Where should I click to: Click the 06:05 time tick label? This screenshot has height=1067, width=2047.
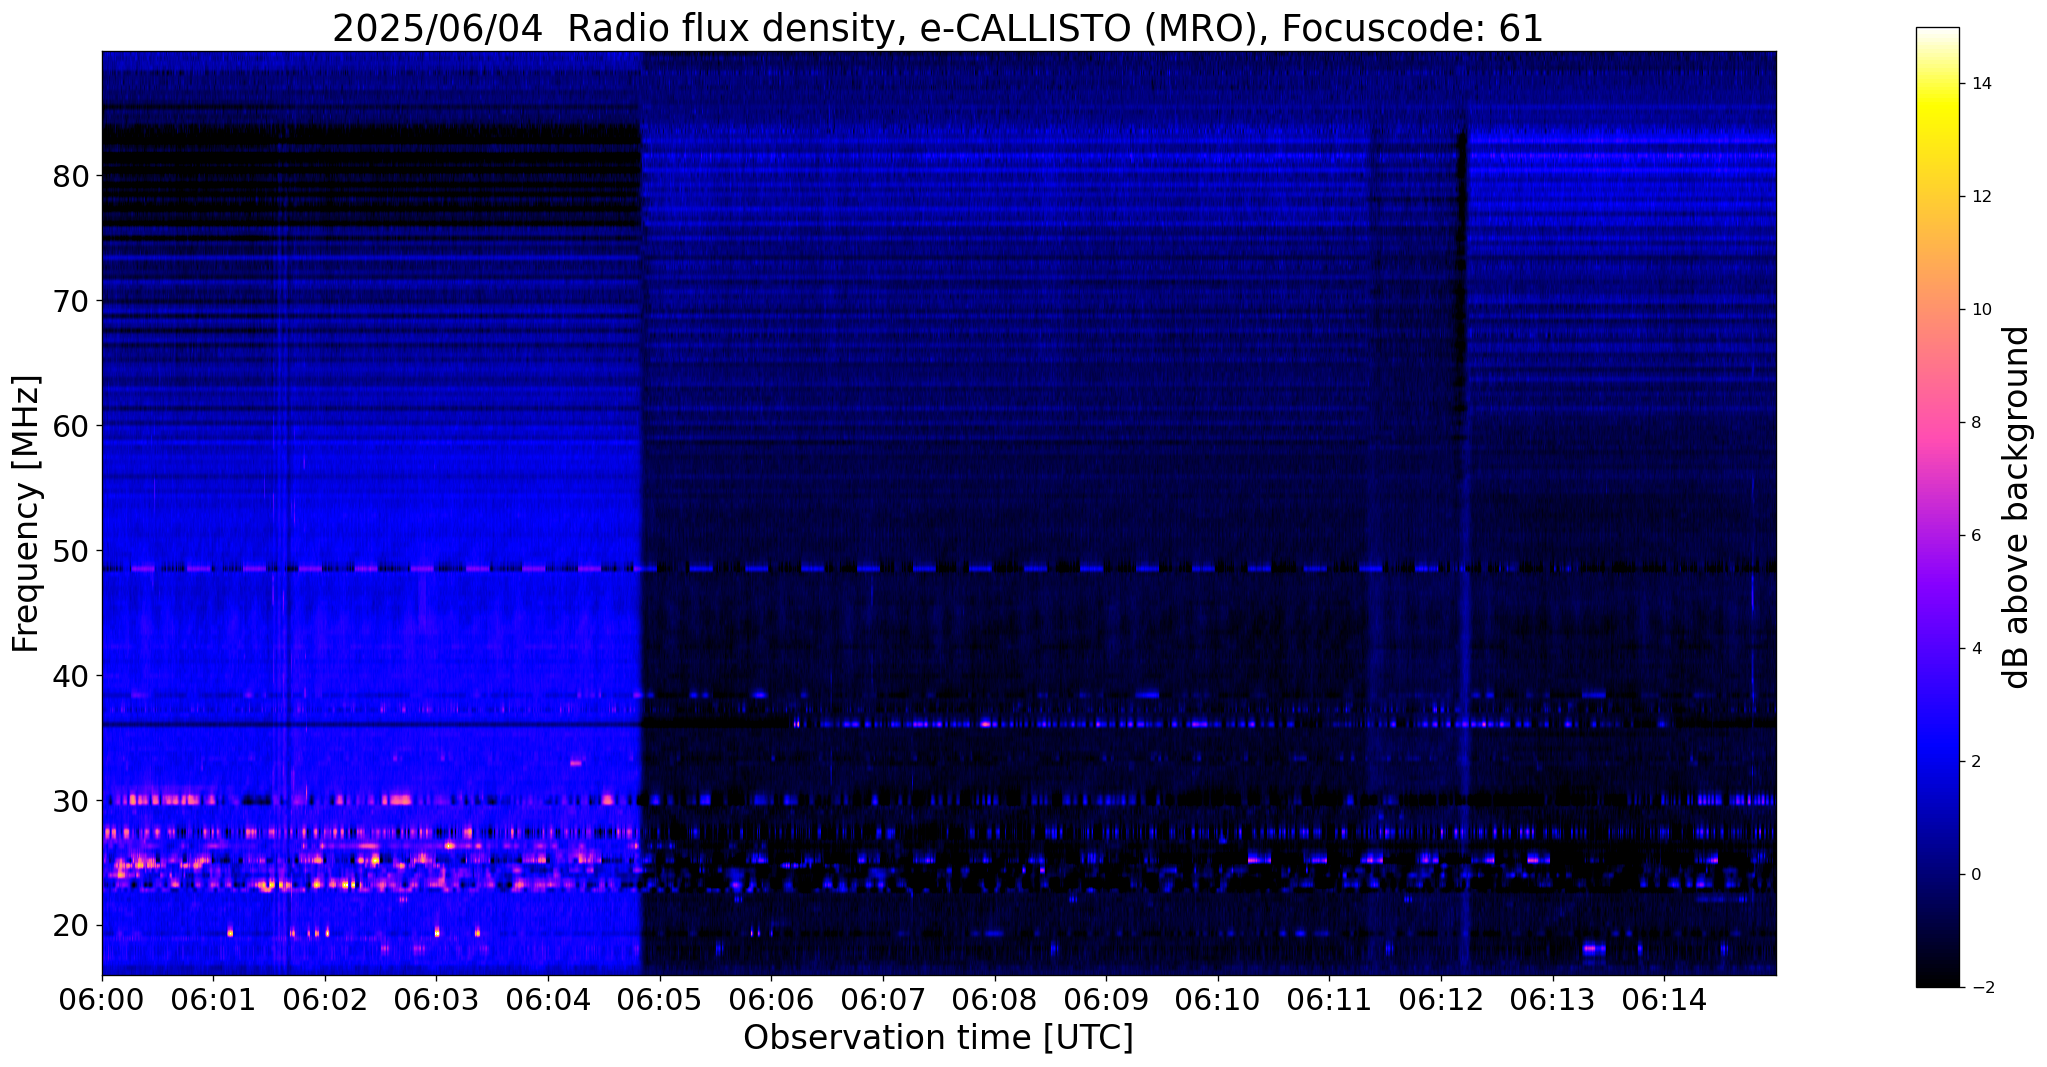660,999
